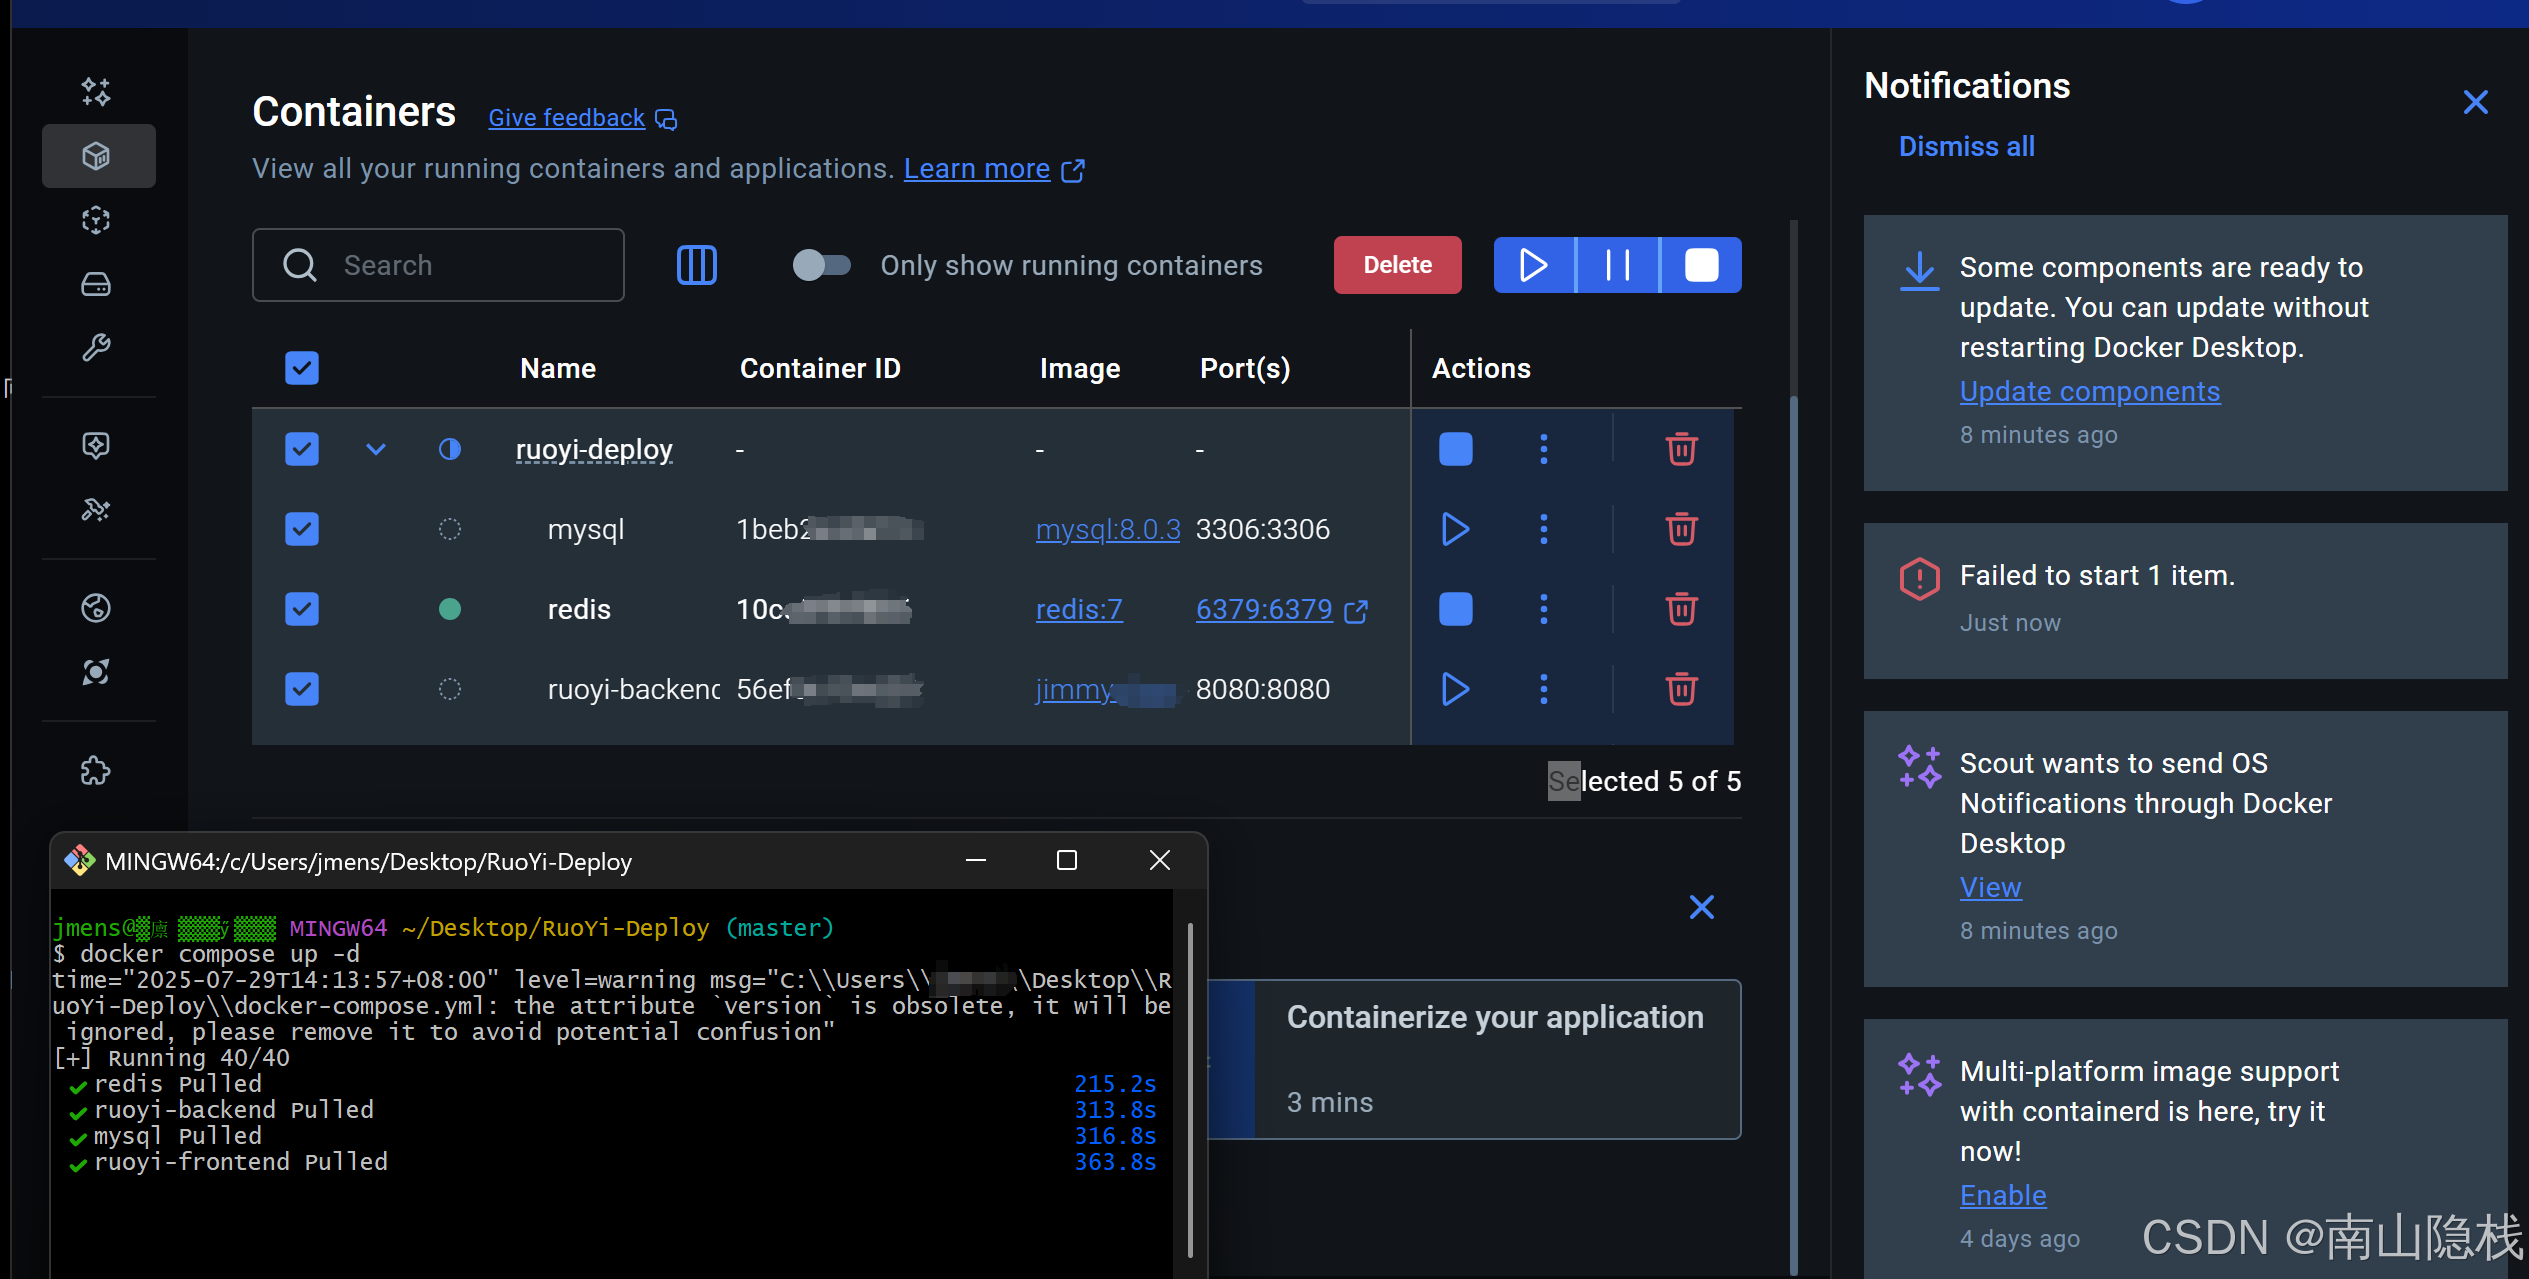Image resolution: width=2529 pixels, height=1279 pixels.
Task: Open the ruoyi-deploy stack name link
Action: pos(594,450)
